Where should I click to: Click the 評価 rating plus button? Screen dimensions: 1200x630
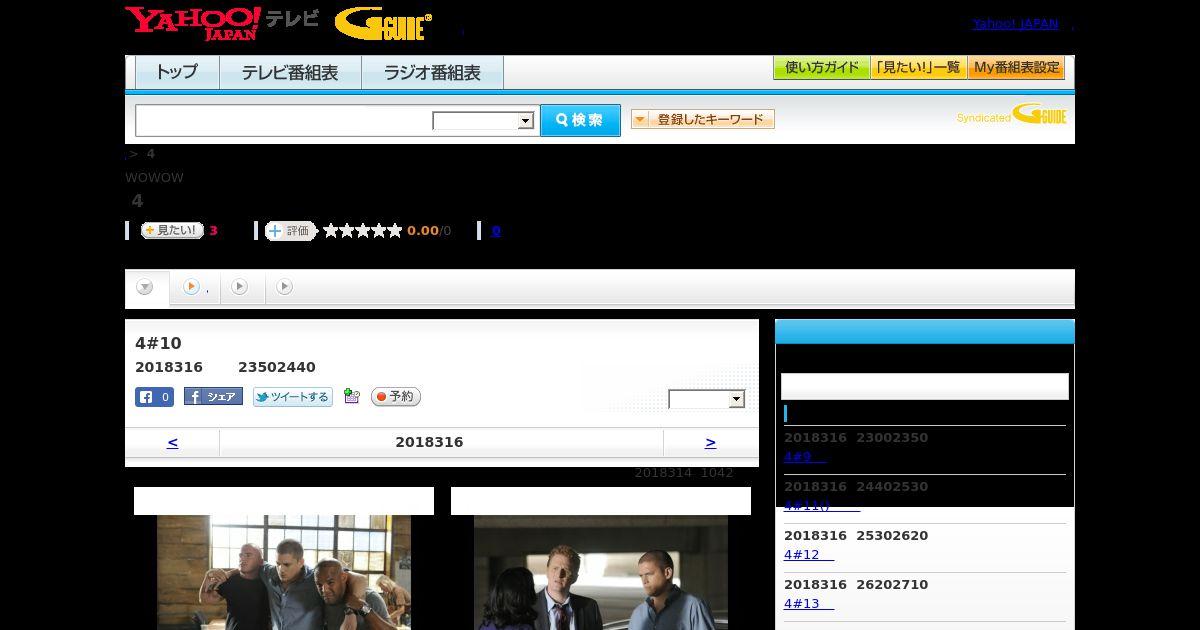point(290,231)
